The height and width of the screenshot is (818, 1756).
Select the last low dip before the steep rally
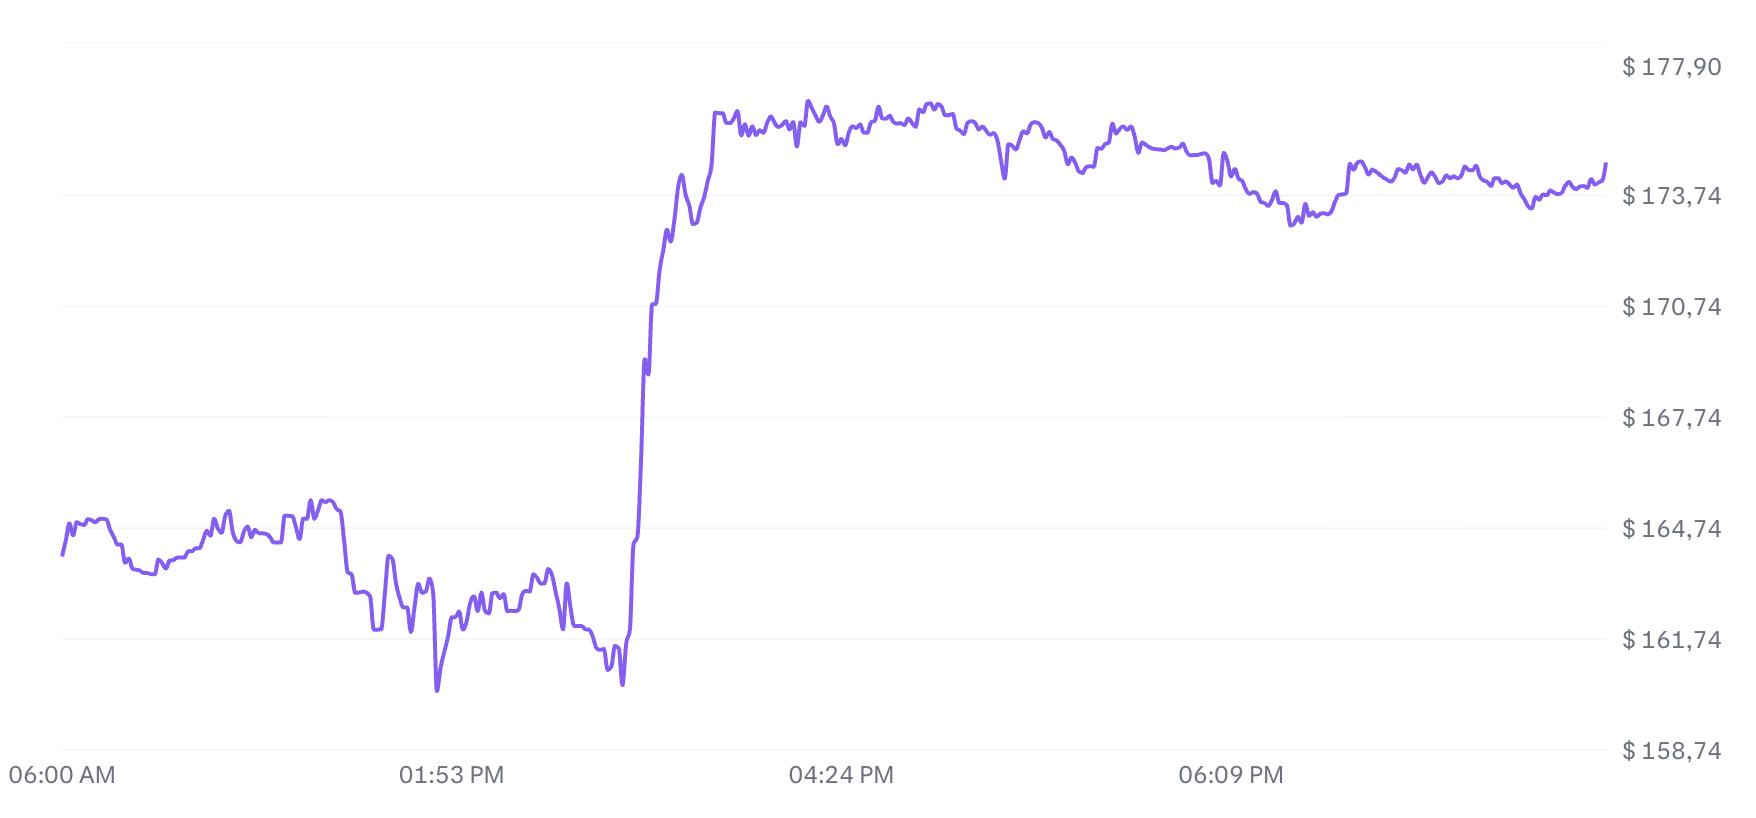pyautogui.click(x=622, y=684)
